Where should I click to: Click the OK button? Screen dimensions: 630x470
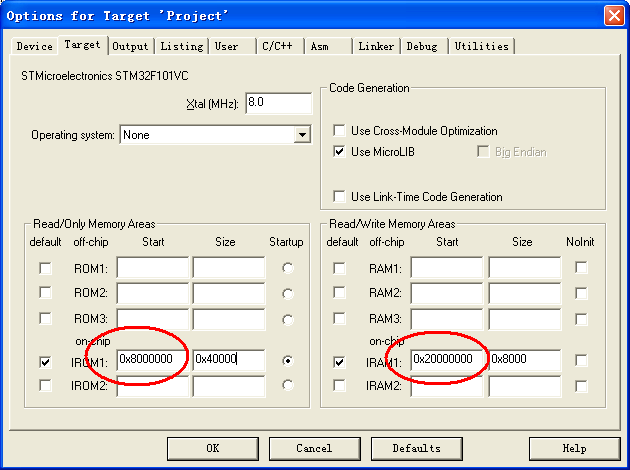[x=212, y=448]
